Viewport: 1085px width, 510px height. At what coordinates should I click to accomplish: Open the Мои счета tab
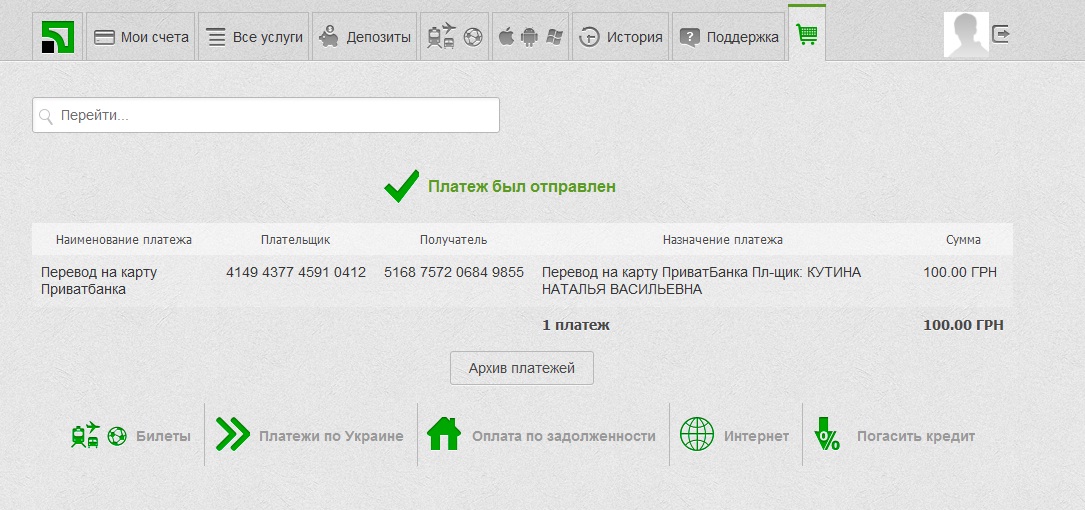(x=141, y=37)
